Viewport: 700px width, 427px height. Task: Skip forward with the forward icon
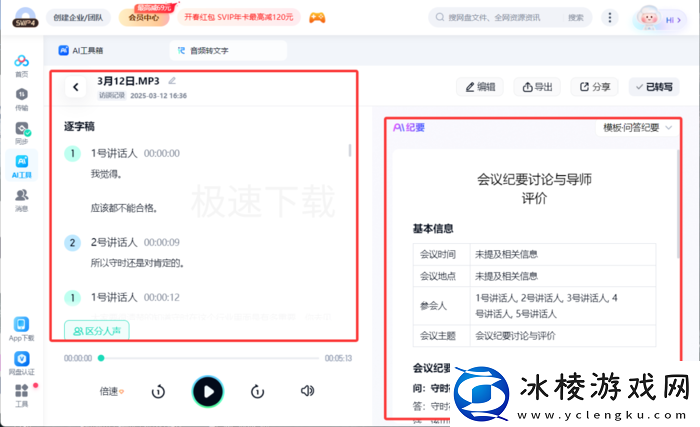tap(257, 392)
